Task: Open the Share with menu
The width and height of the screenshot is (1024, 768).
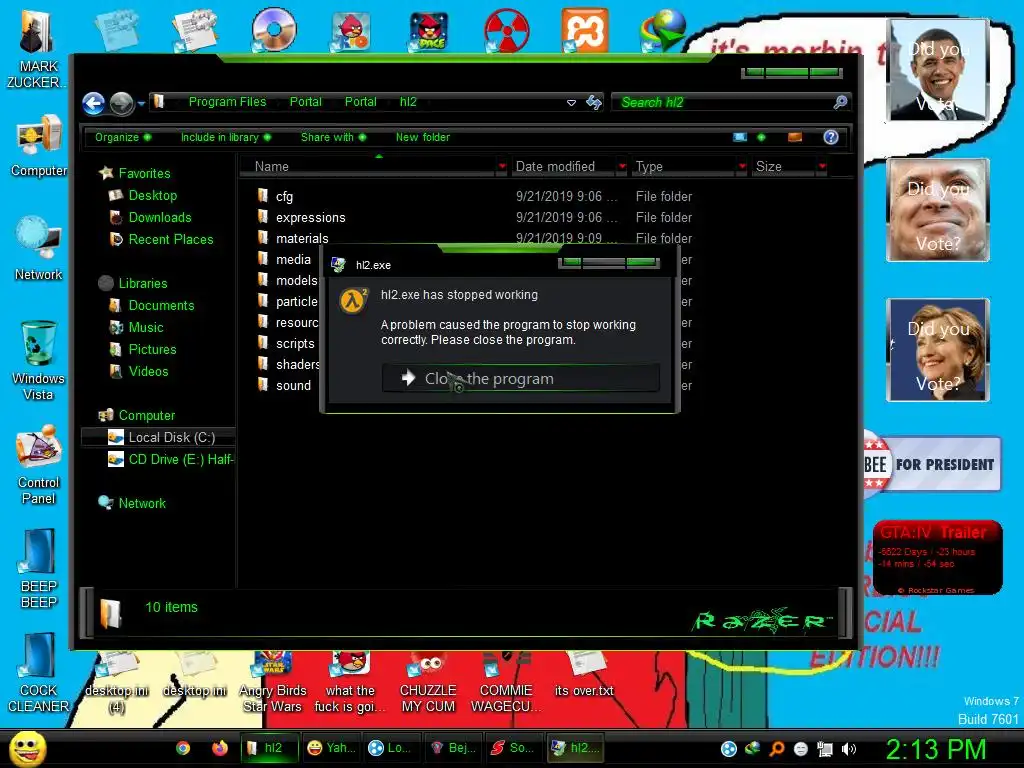Action: pos(333,137)
